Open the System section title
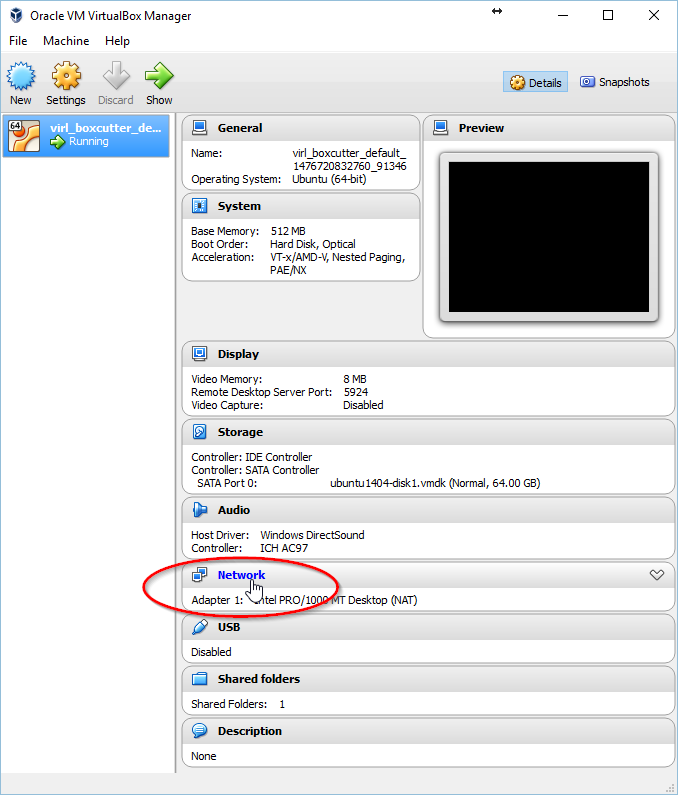The width and height of the screenshot is (678, 795). 239,206
